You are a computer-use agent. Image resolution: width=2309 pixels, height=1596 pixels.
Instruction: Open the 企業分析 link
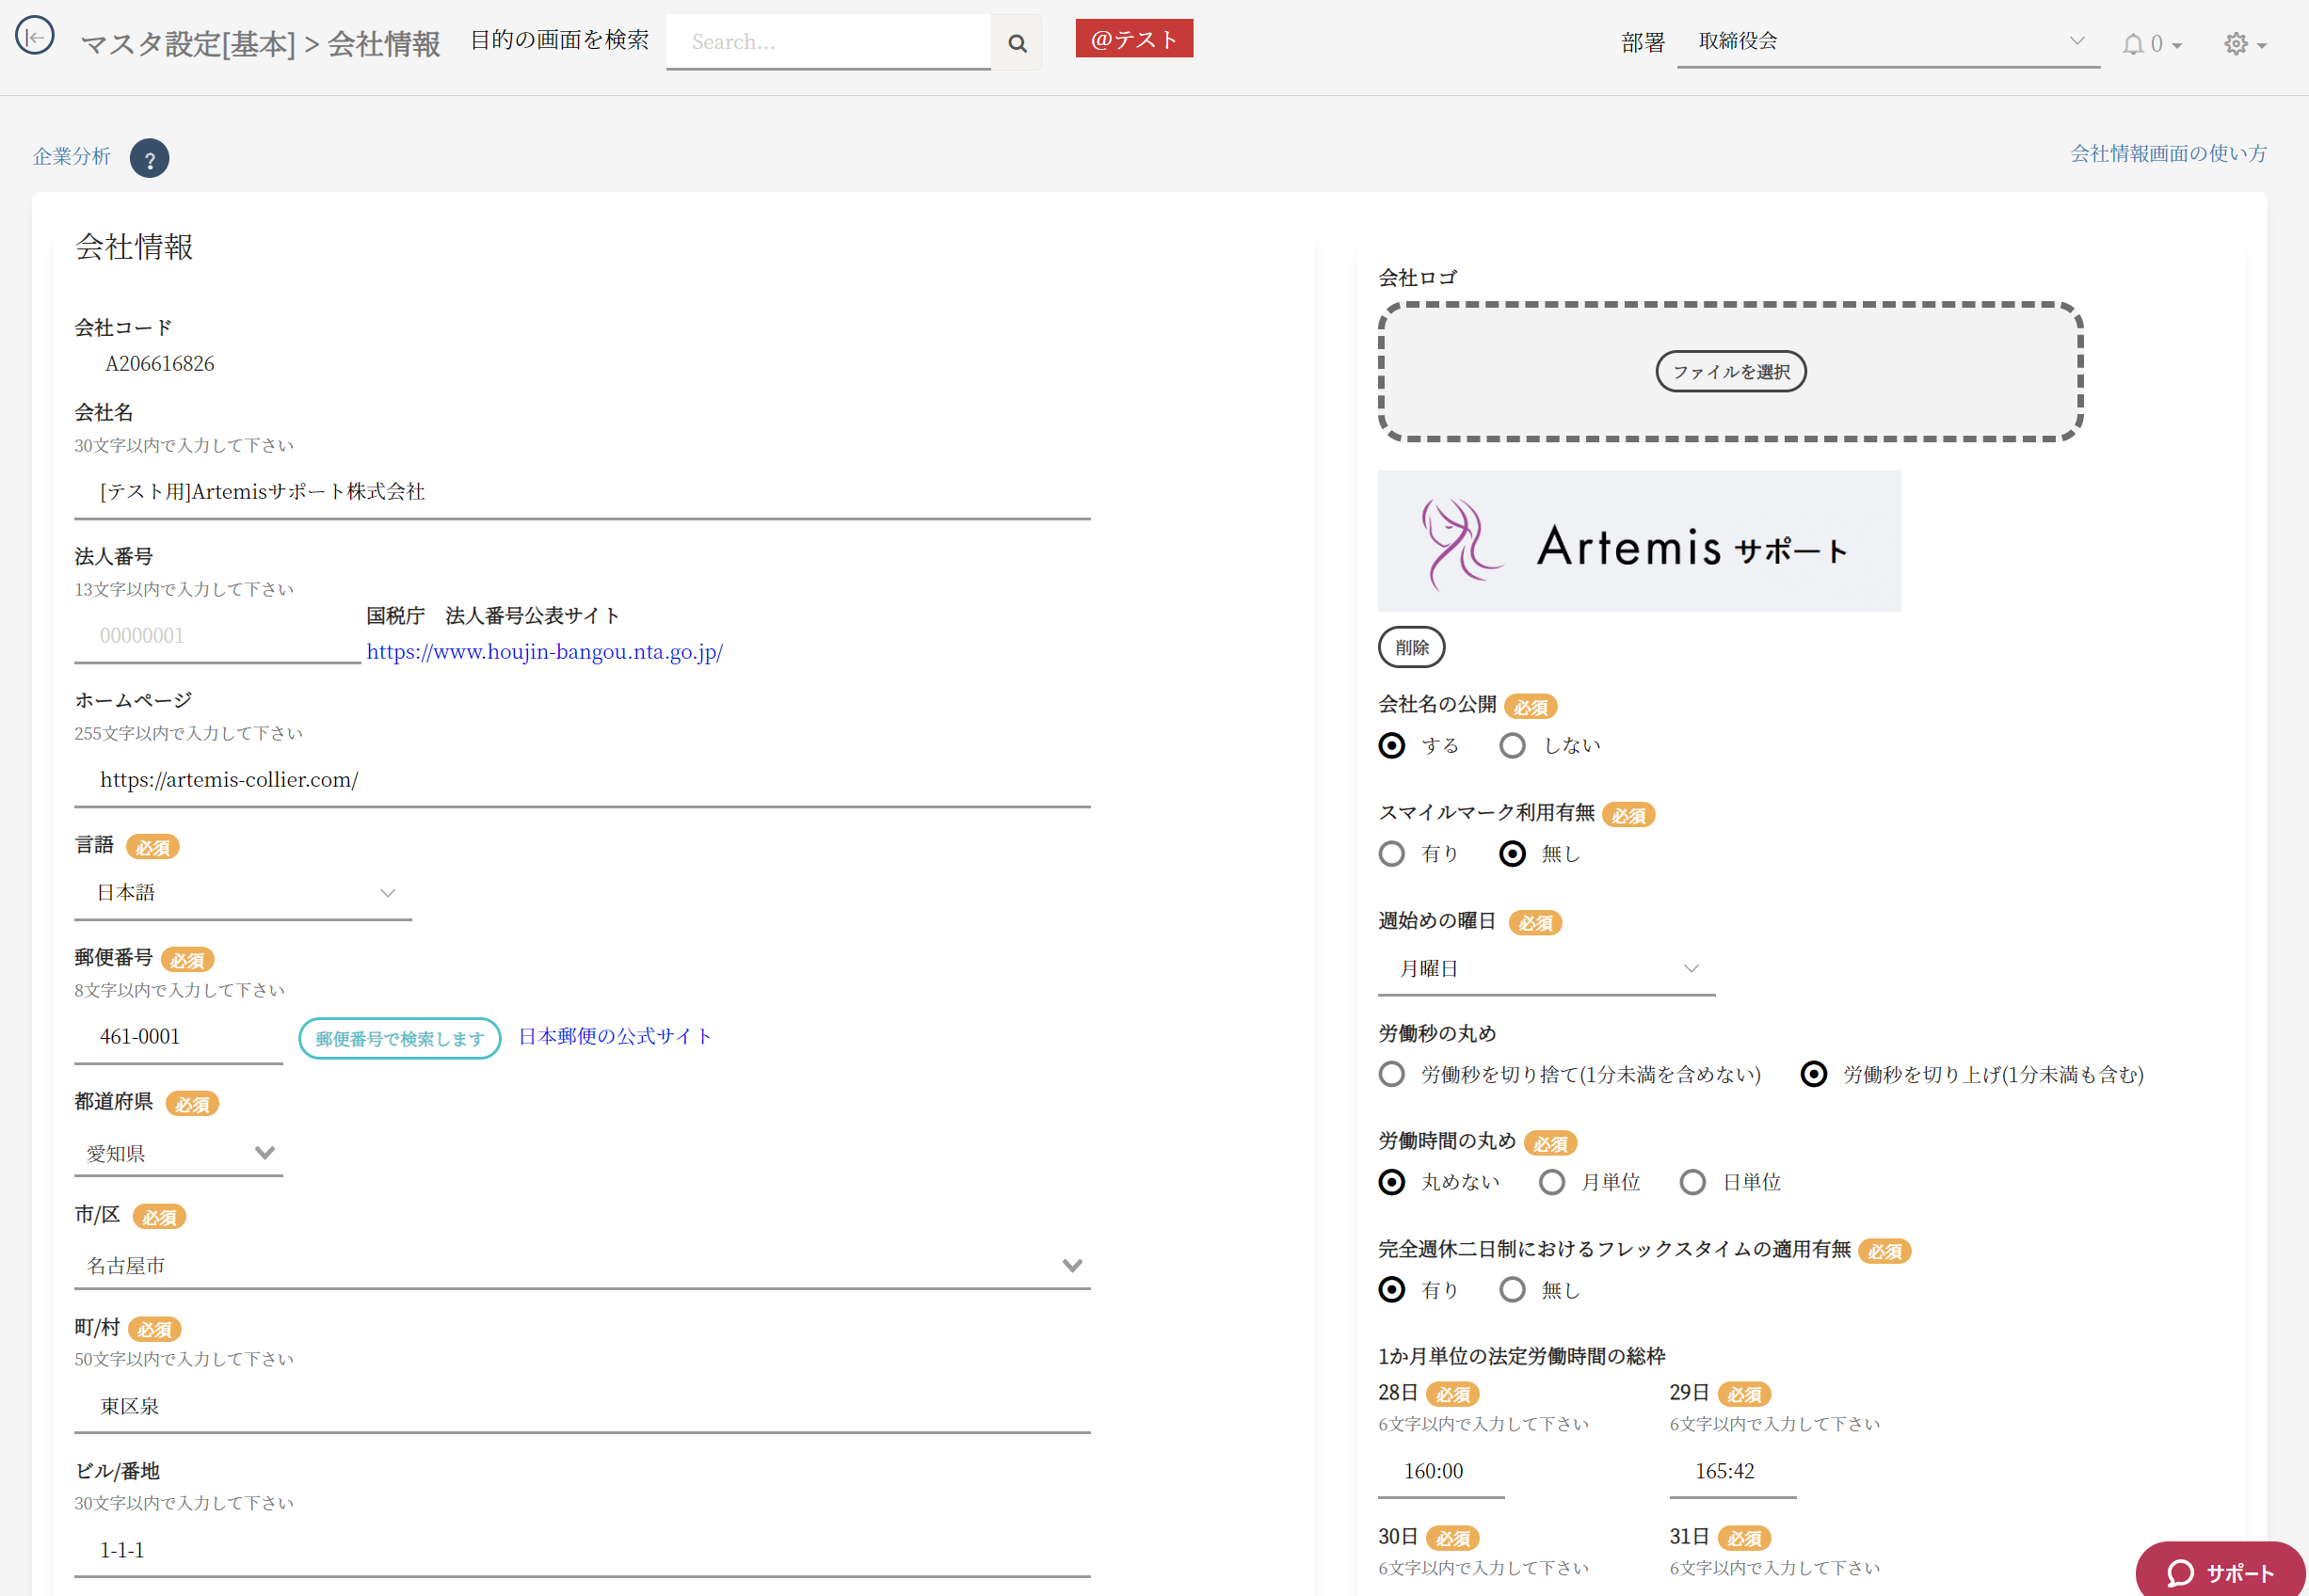71,156
